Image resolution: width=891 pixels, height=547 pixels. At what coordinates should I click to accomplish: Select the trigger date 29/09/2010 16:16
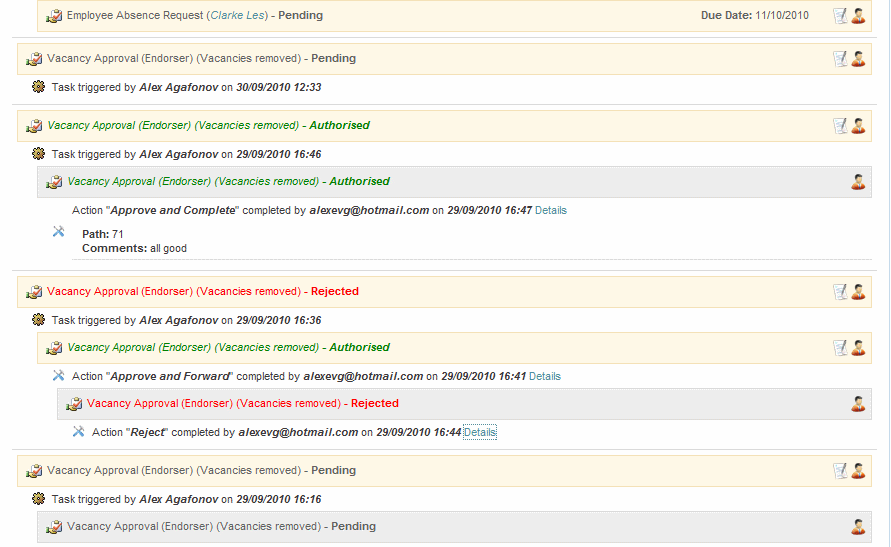click(x=278, y=499)
